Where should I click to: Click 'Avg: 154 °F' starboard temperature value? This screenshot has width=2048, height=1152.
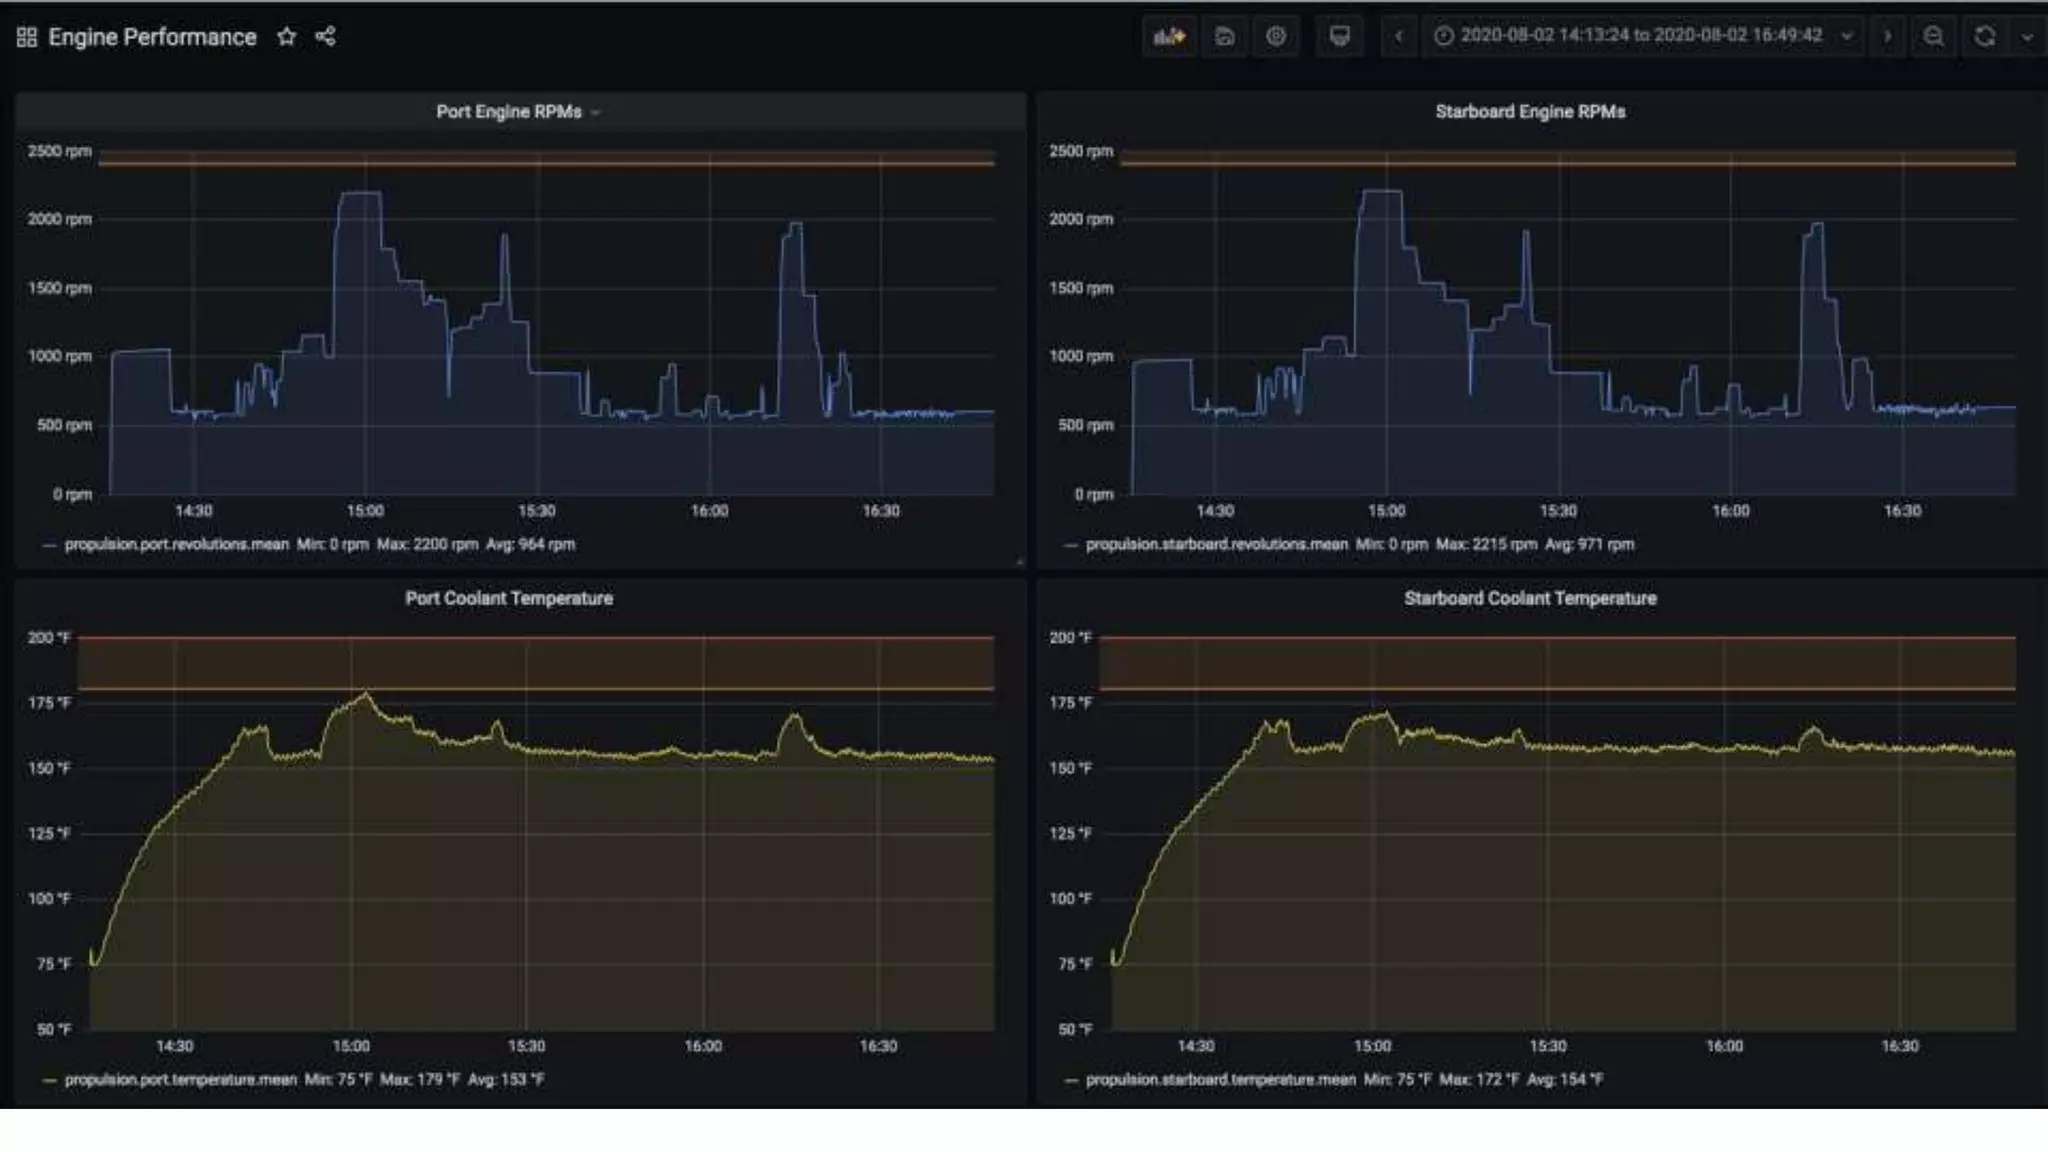(1565, 1079)
